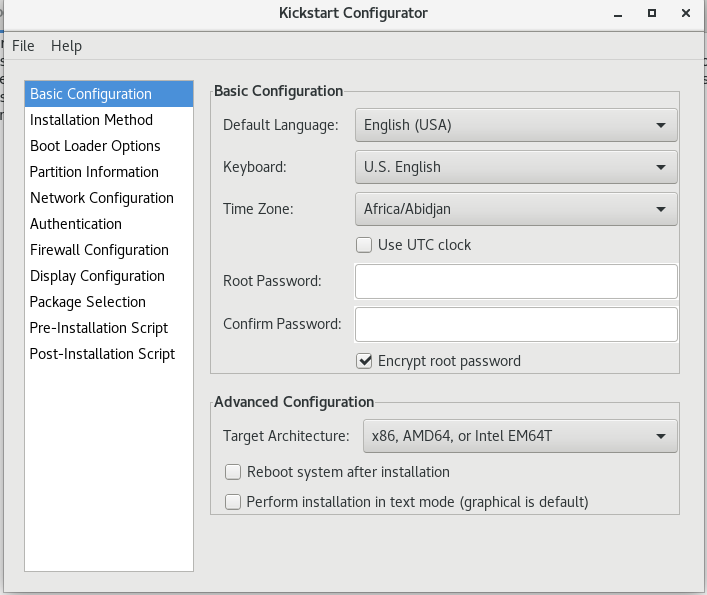Select Network Configuration in sidebar
The height and width of the screenshot is (595, 707).
(x=101, y=198)
